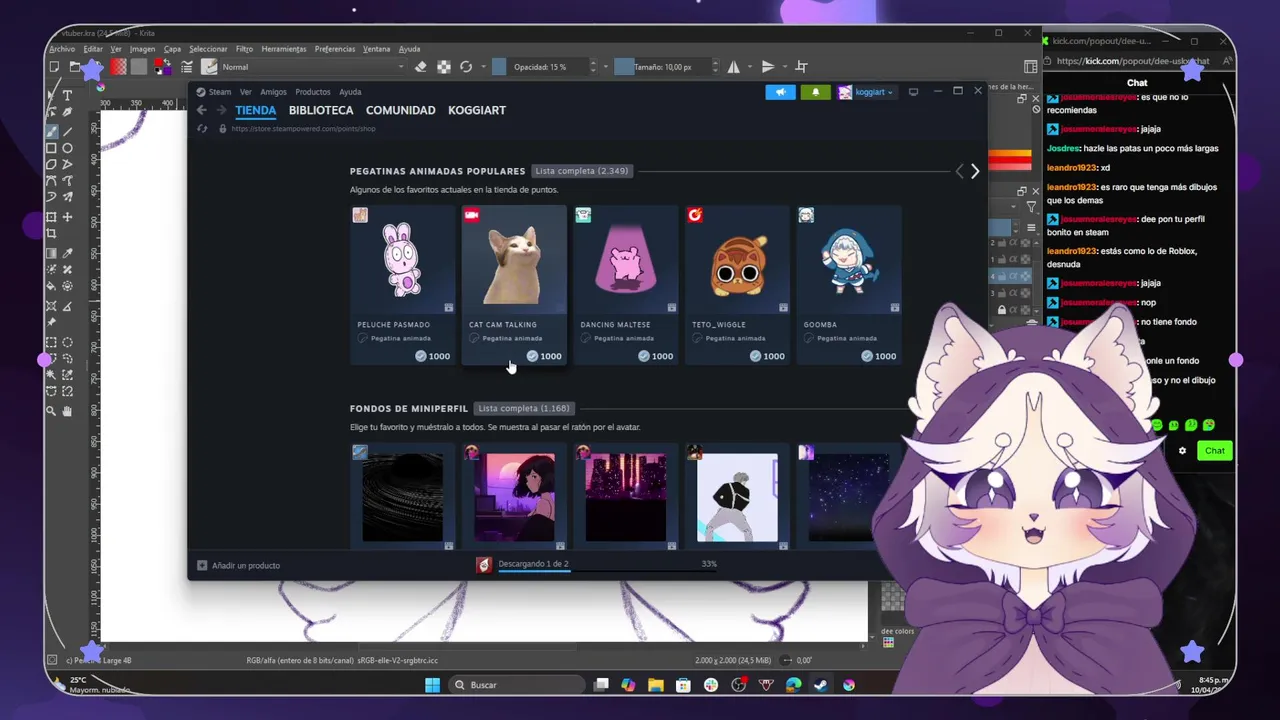The height and width of the screenshot is (720, 1280).
Task: Open Steam Amigos menu
Action: (x=273, y=92)
